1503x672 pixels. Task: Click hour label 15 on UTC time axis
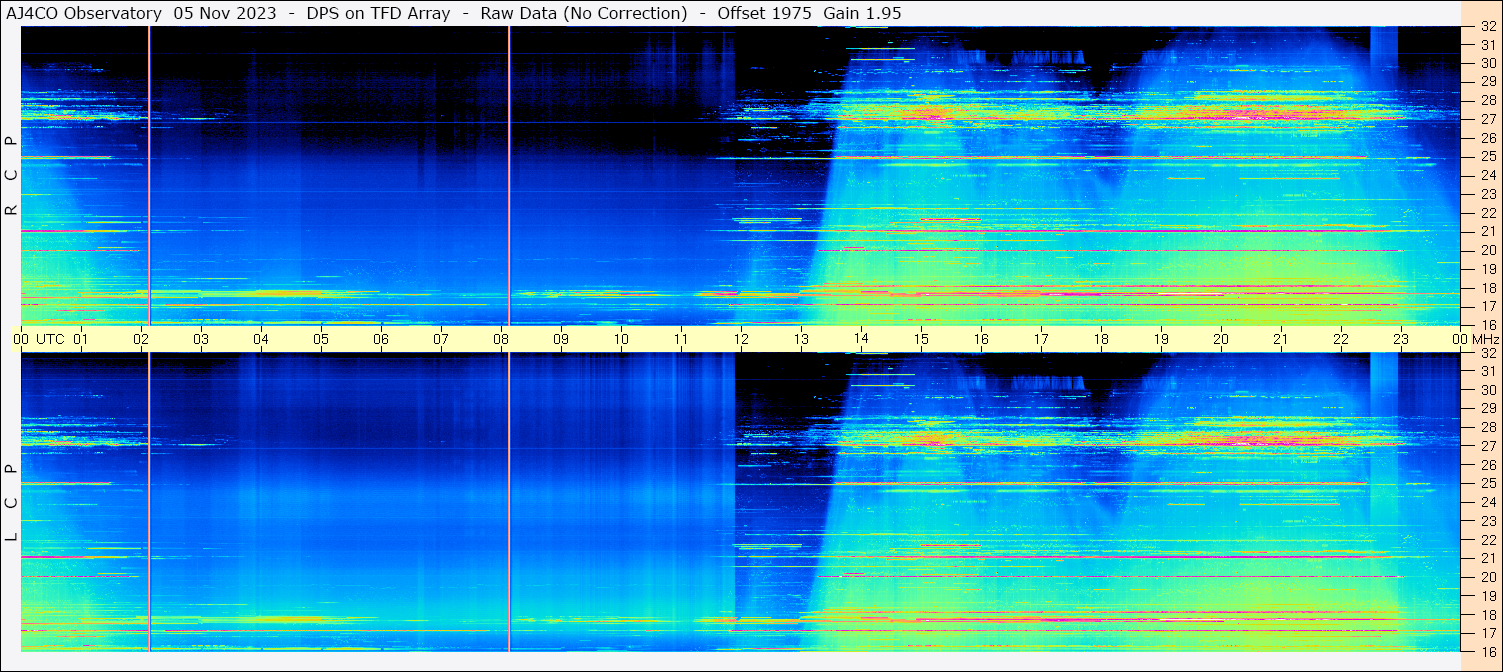(x=921, y=339)
